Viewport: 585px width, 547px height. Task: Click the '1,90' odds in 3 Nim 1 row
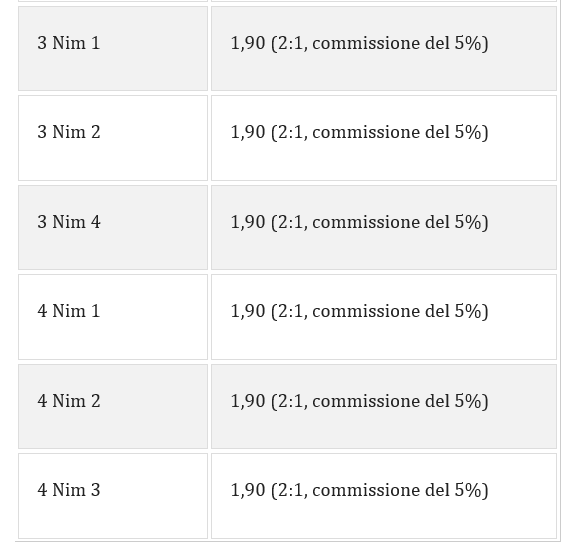[x=248, y=43]
